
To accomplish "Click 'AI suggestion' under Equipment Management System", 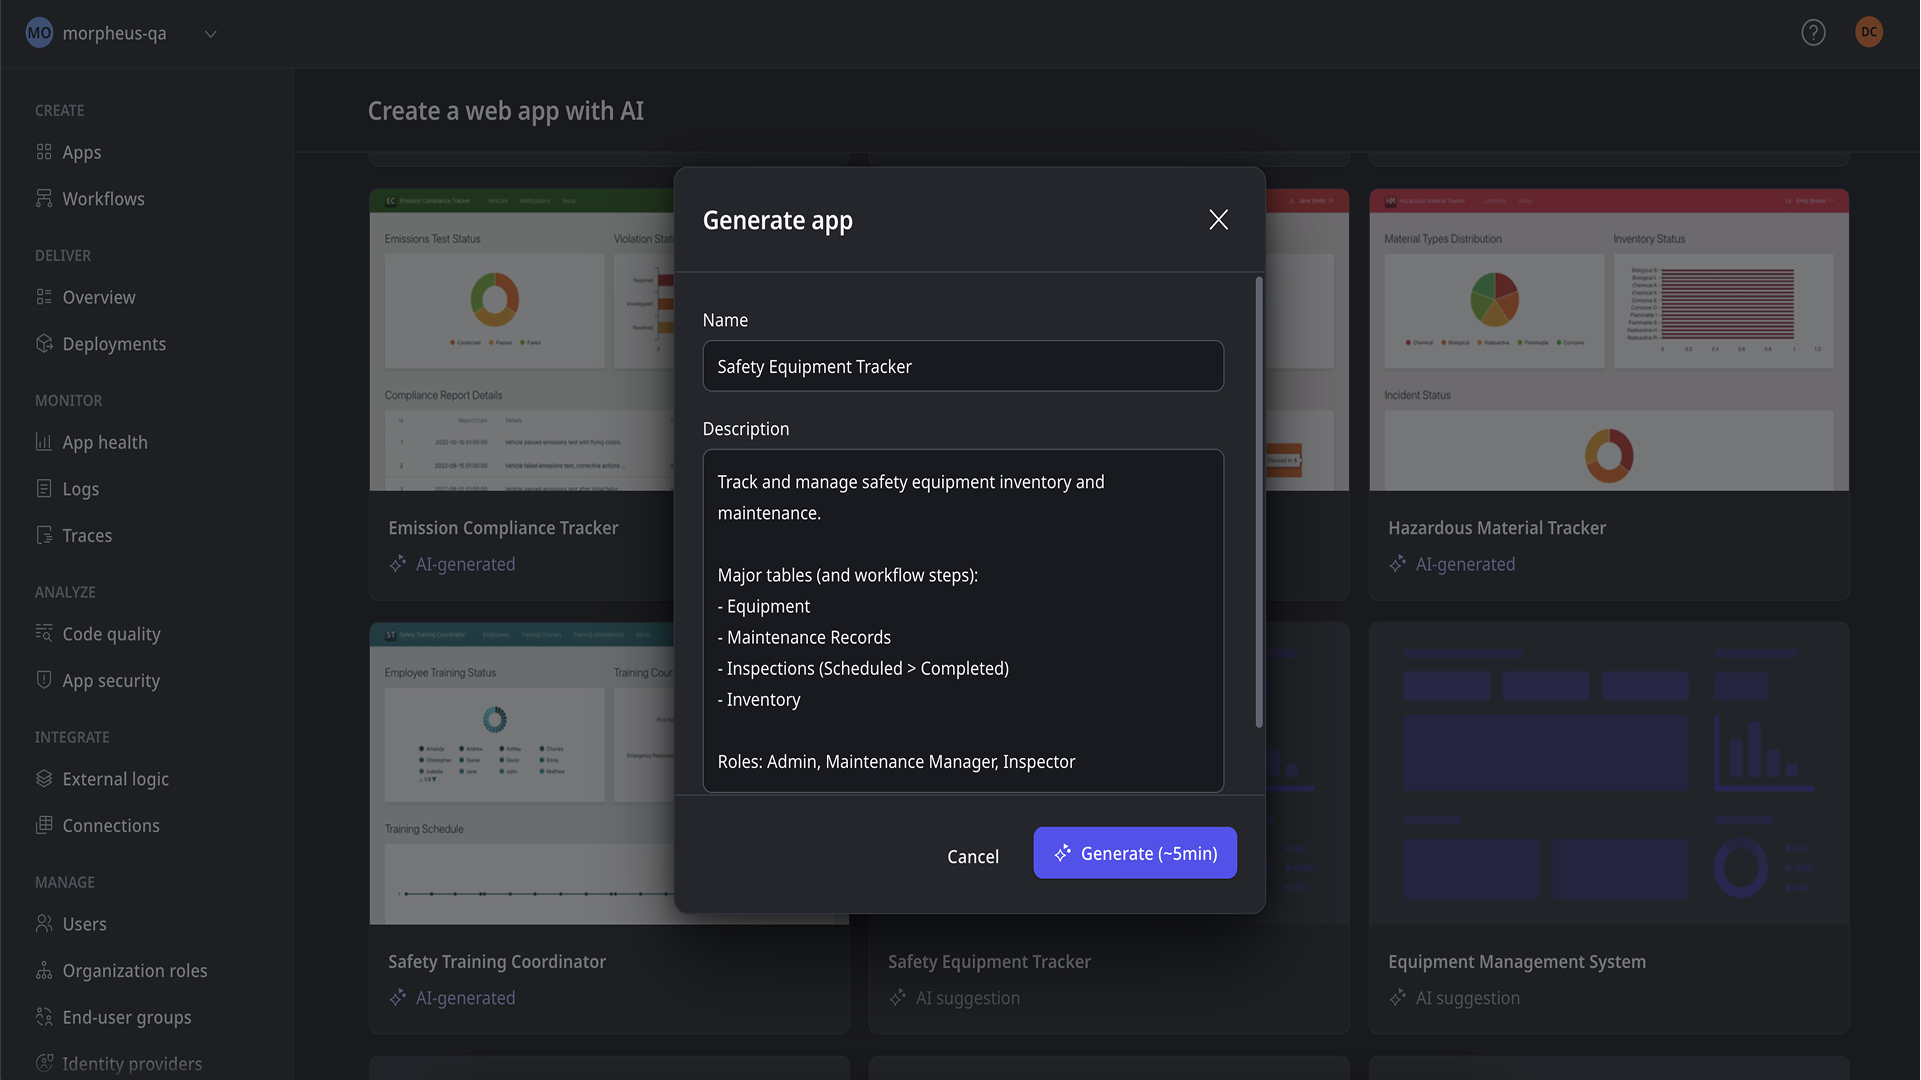I will pyautogui.click(x=1467, y=998).
